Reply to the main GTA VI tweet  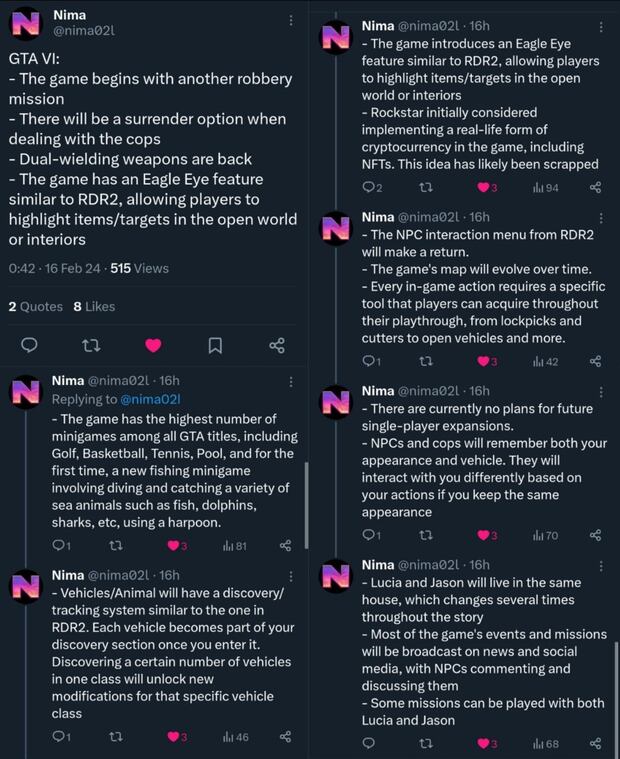pyautogui.click(x=29, y=345)
